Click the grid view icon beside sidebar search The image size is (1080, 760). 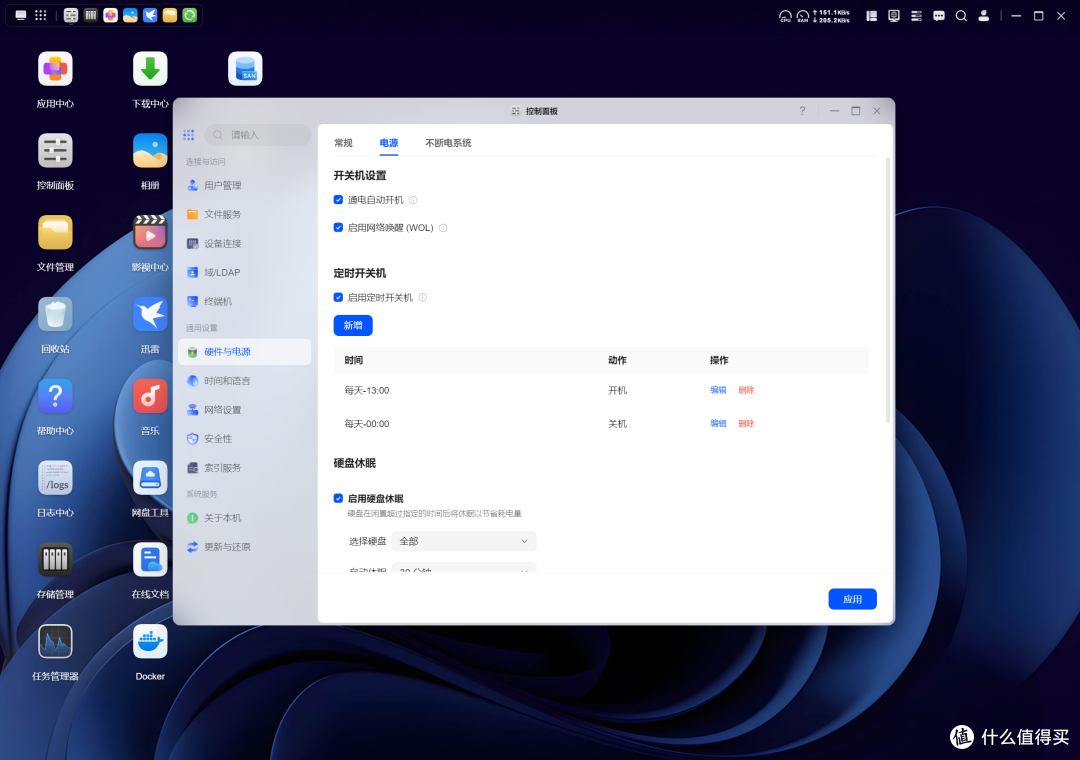[189, 135]
